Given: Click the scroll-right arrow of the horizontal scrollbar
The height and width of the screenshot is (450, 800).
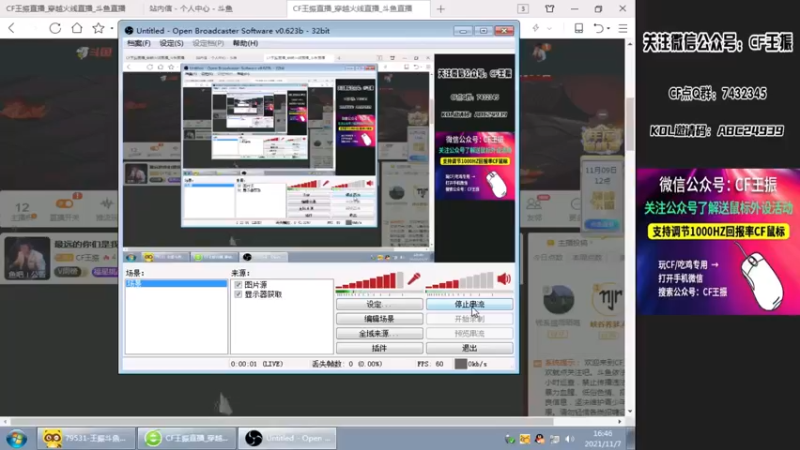Looking at the screenshot, I should (620, 421).
